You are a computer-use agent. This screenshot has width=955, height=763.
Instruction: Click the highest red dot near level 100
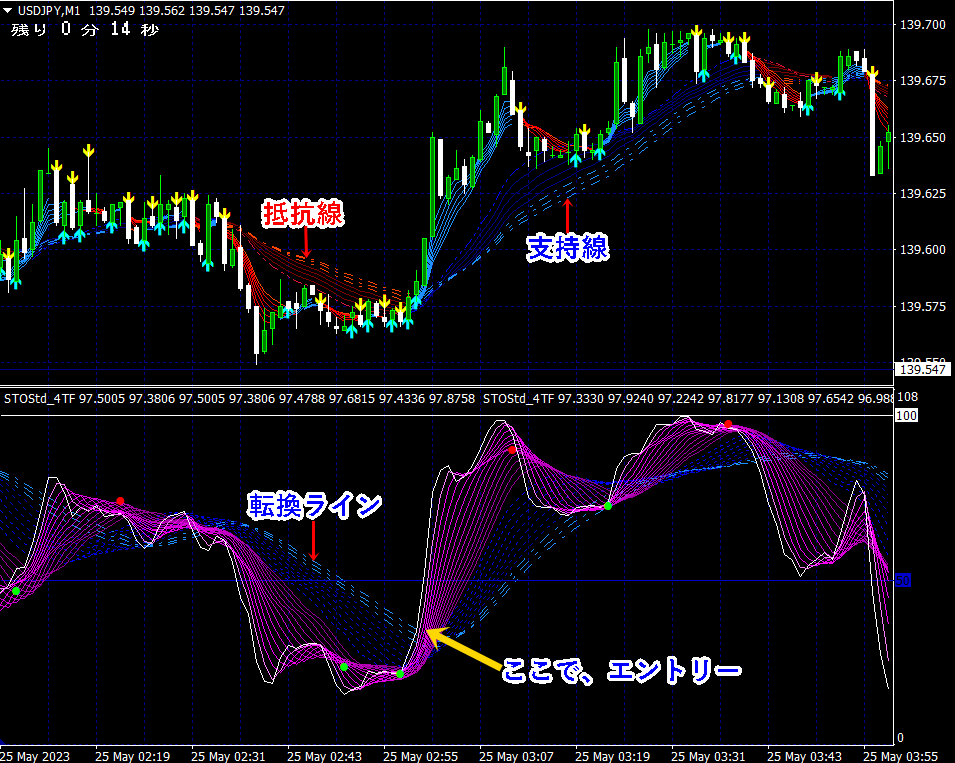[728, 425]
